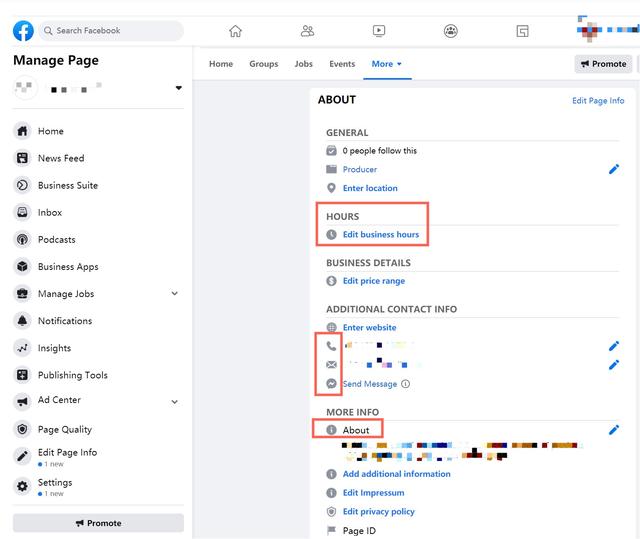Open the Groups icon in top bar
The image size is (640, 539).
click(x=451, y=31)
